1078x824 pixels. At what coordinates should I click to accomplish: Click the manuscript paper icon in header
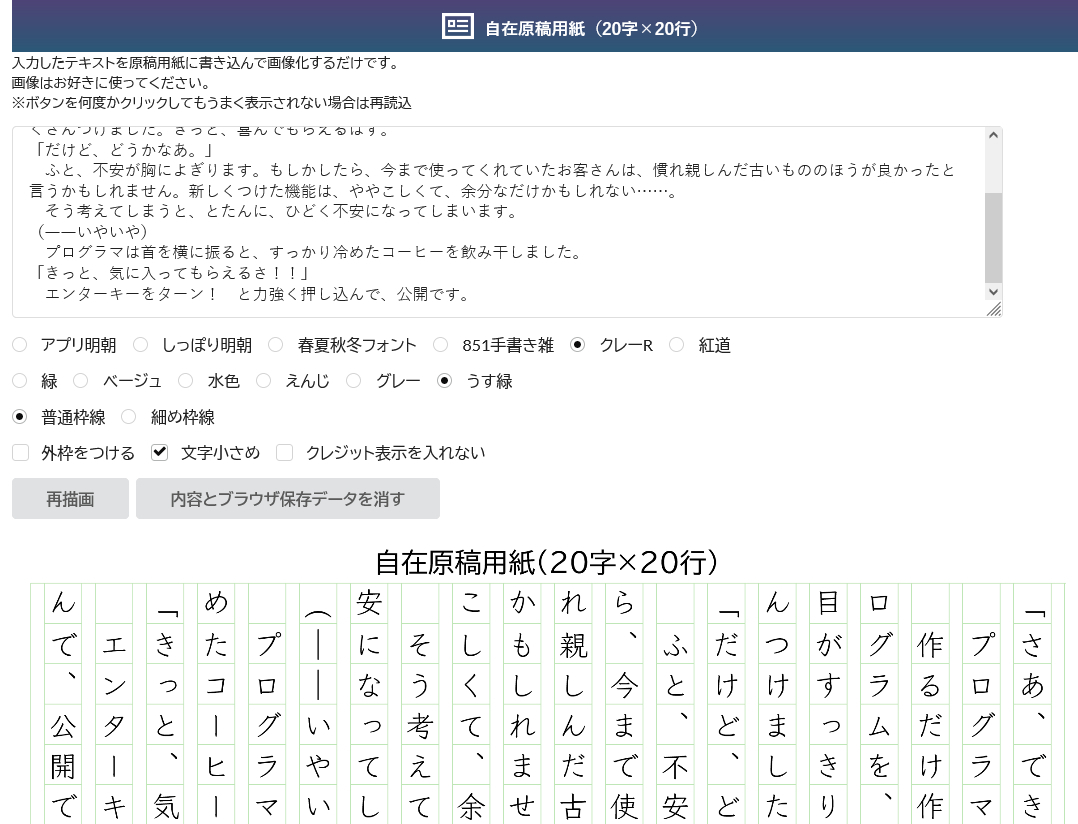point(458,27)
